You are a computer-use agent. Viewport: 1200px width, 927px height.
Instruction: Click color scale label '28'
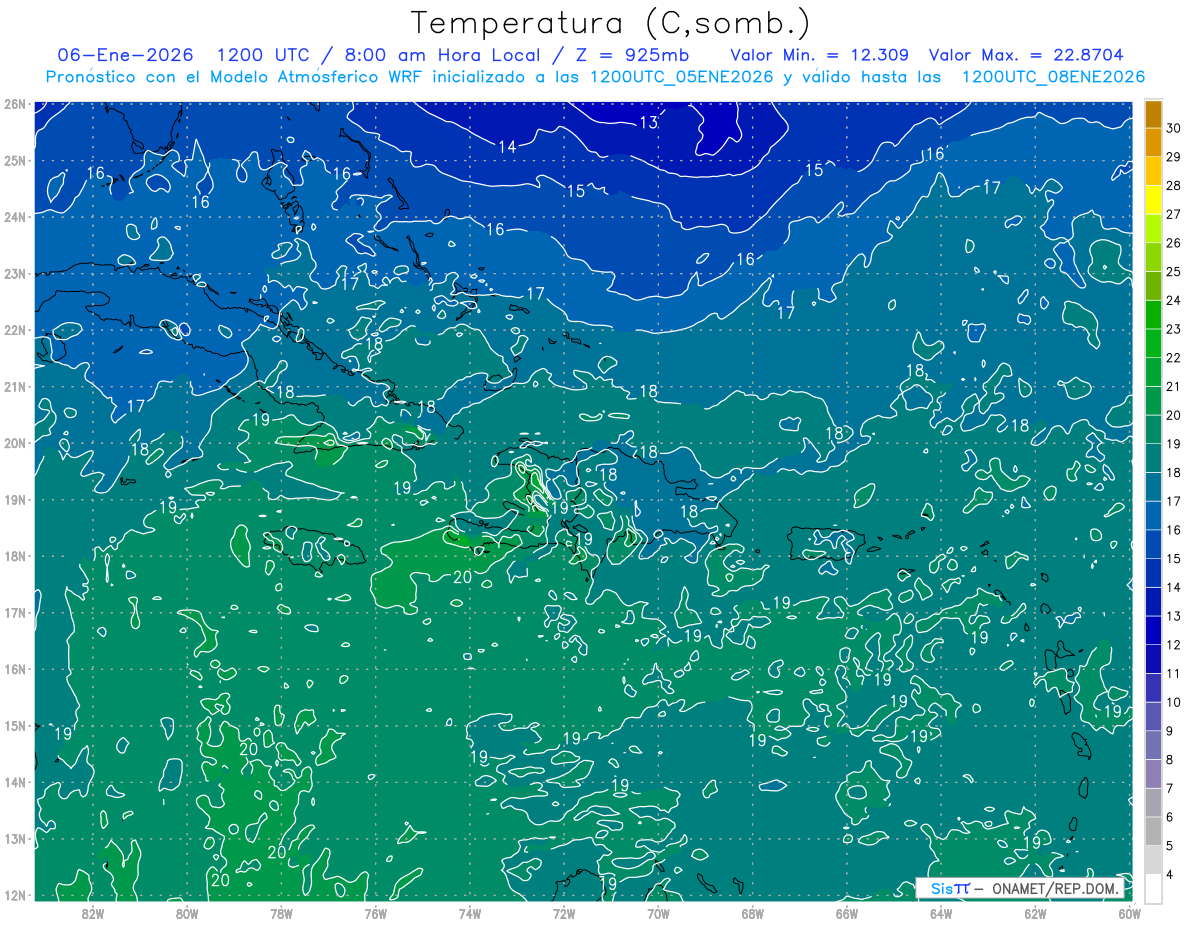1174,185
